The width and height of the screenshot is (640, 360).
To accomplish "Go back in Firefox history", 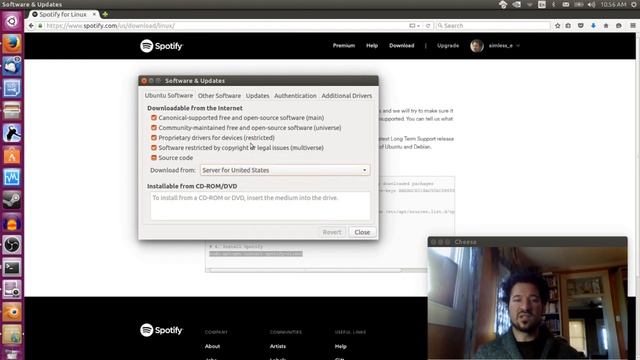I will [31, 26].
